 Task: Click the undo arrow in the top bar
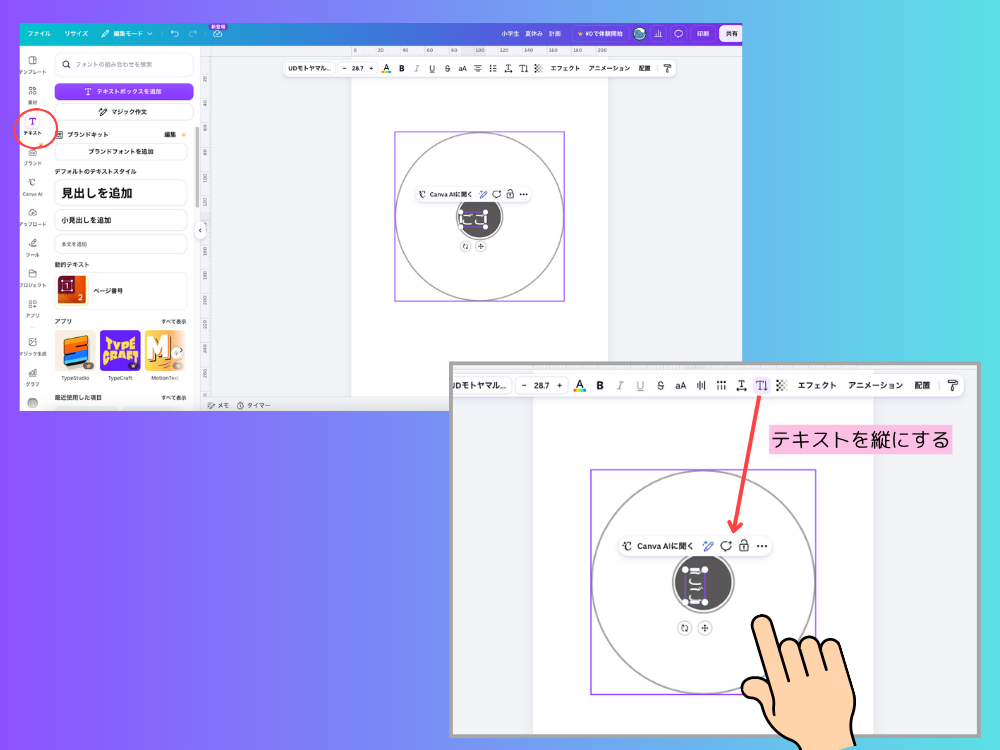(x=175, y=33)
